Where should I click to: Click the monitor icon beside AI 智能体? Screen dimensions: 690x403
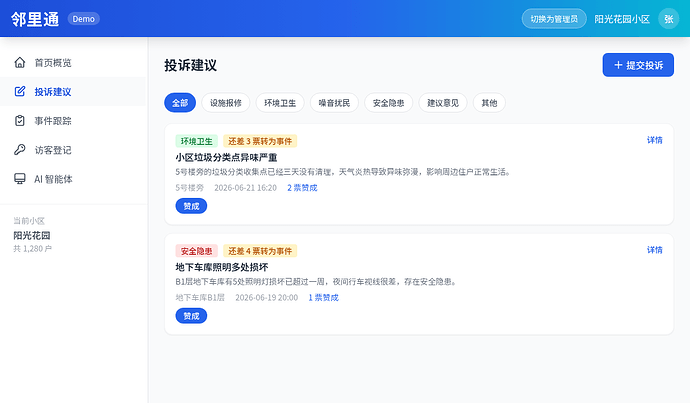coord(20,179)
